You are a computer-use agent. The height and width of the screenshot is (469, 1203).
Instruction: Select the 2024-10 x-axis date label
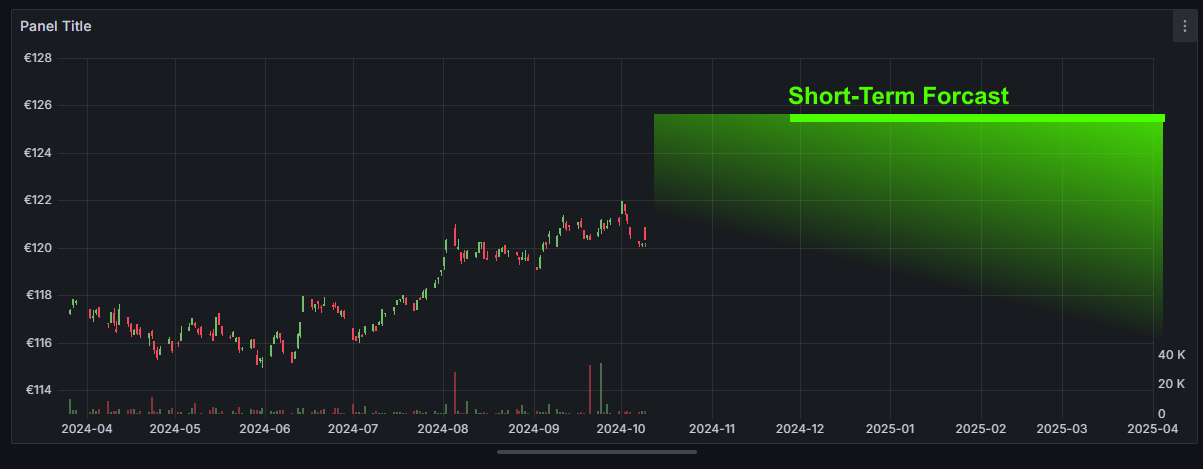(622, 428)
